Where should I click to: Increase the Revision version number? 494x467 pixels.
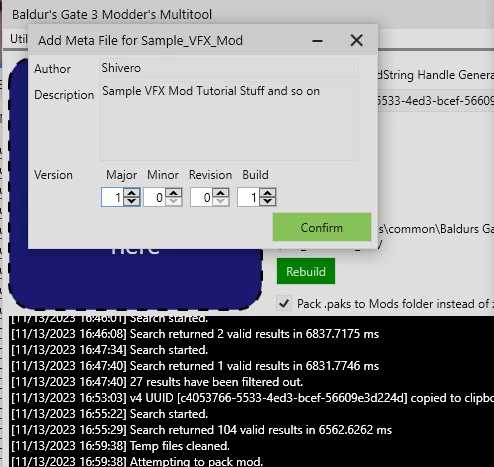click(x=221, y=193)
